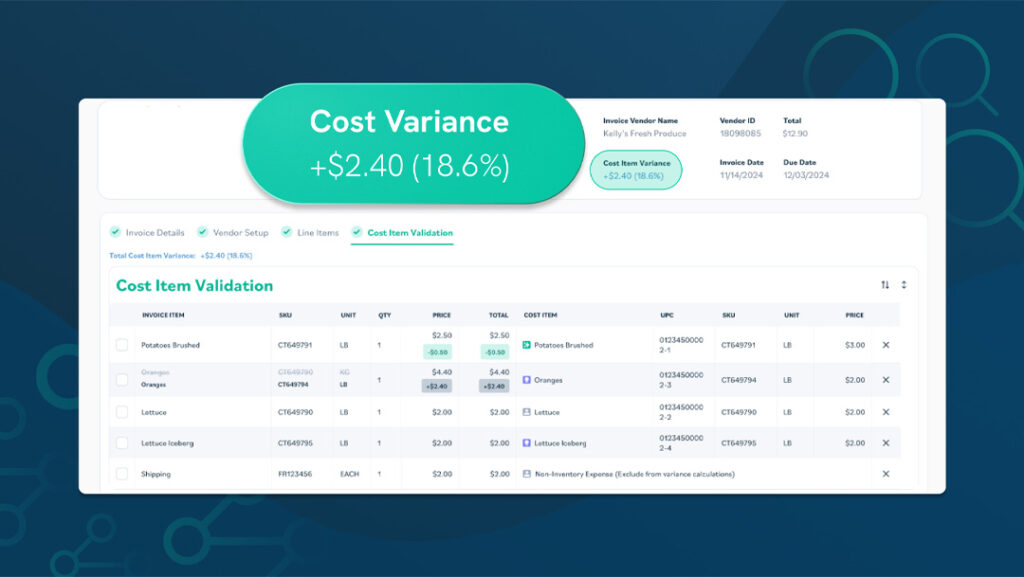Viewport: 1024px width, 577px height.
Task: Click the green icon beside Potatoes Brushed cost item
Action: [527, 345]
